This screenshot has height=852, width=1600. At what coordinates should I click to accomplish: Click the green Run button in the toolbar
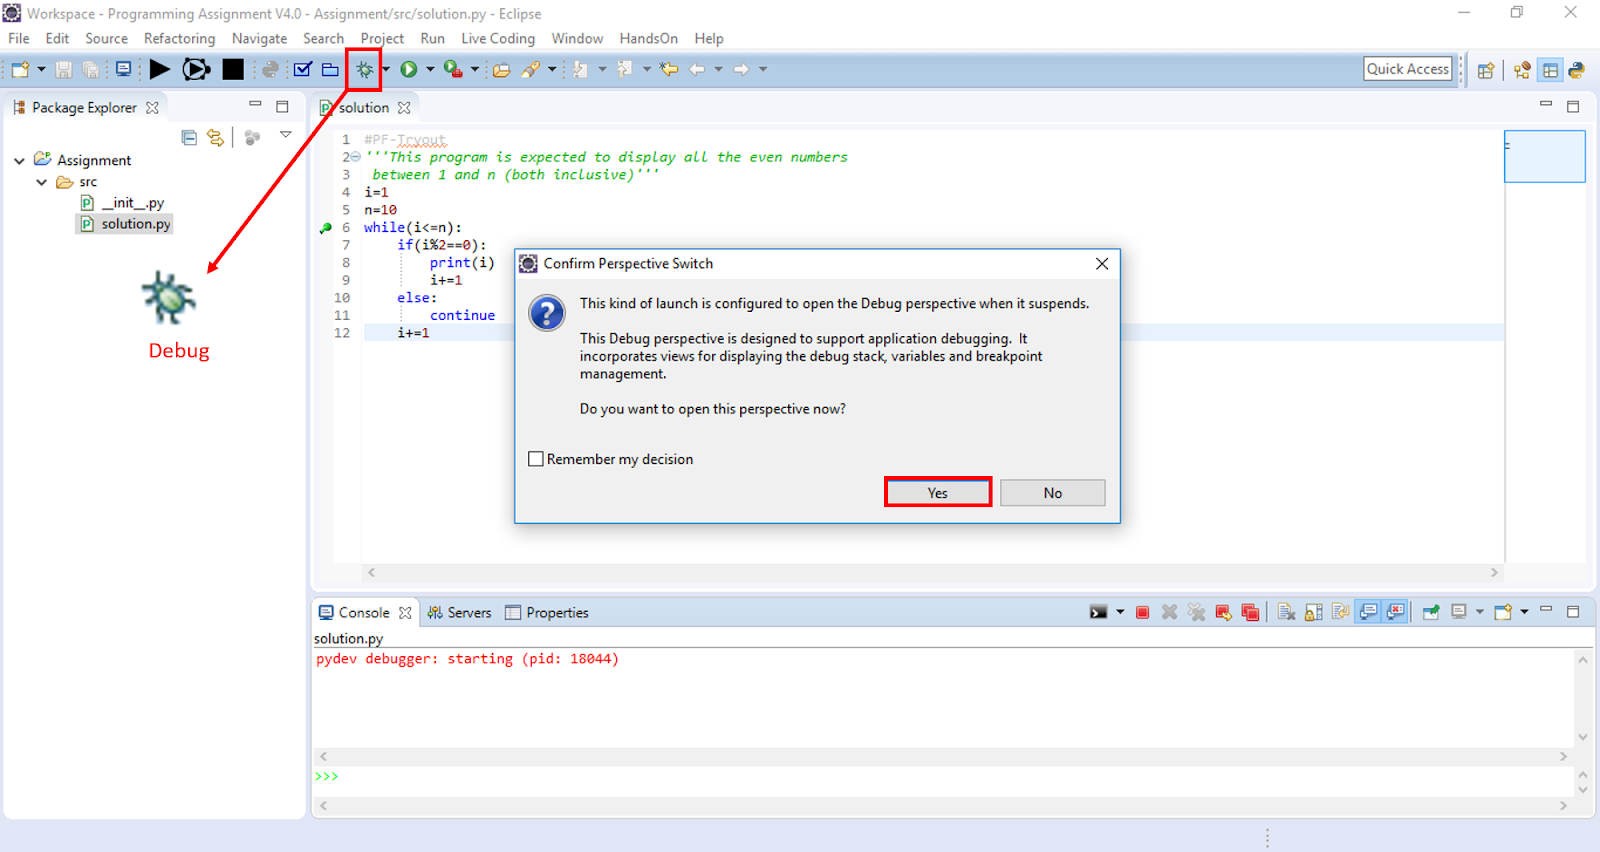[409, 69]
